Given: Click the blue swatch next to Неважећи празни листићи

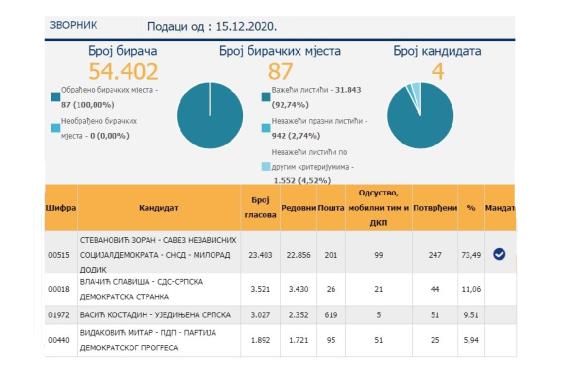Looking at the screenshot, I should coord(266,128).
